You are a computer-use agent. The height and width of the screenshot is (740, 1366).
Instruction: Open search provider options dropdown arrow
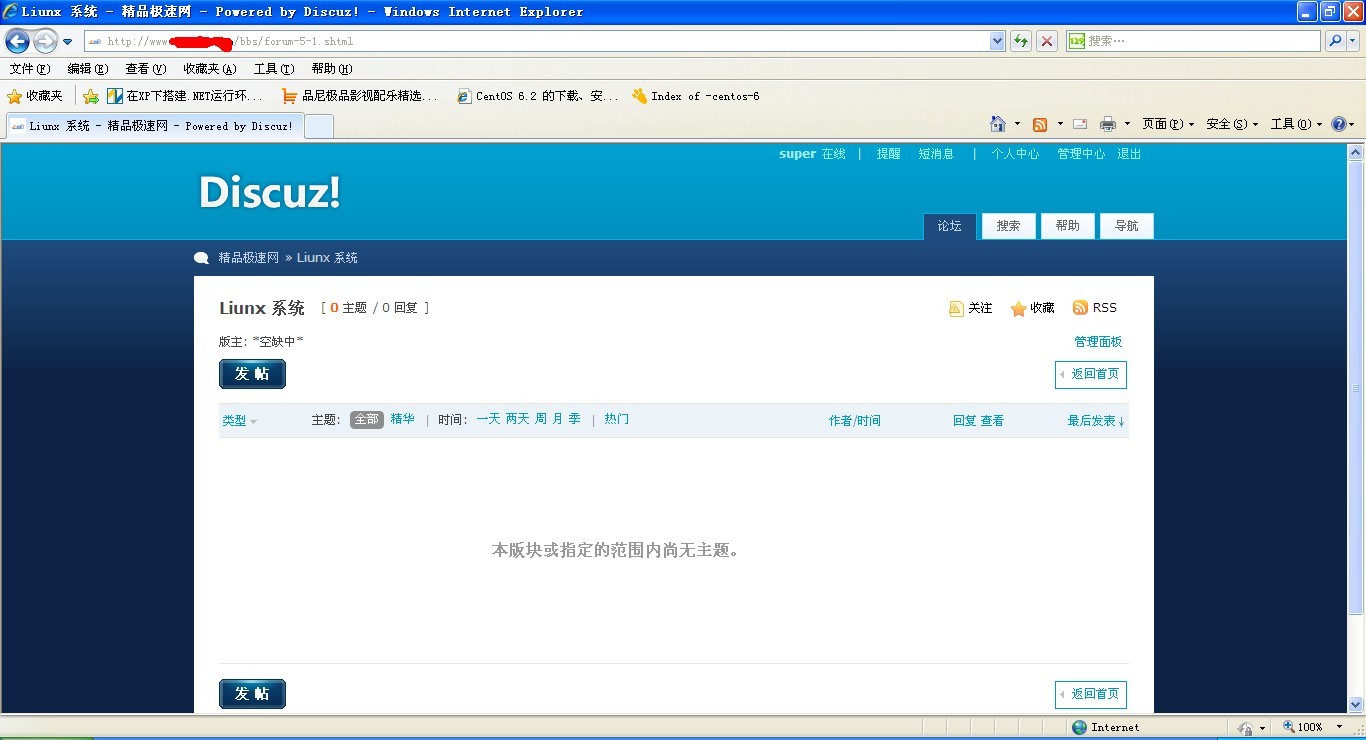tap(1353, 41)
